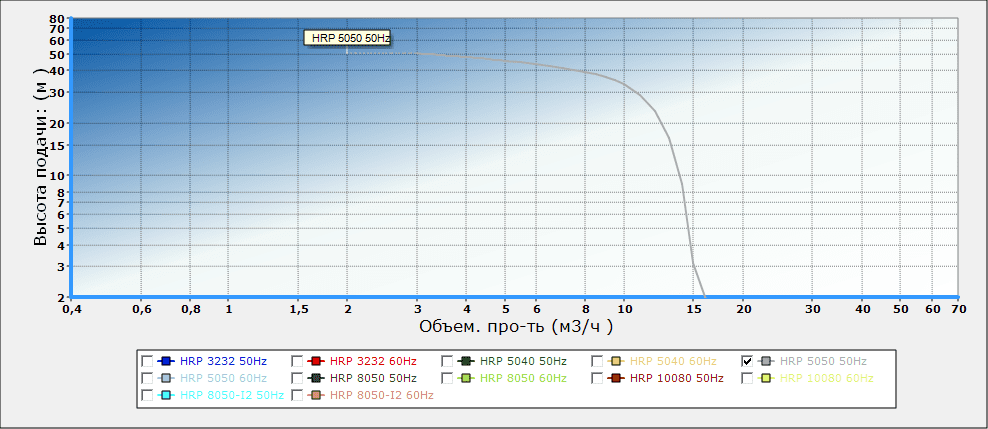Click the X-axis label 0,4

74,309
